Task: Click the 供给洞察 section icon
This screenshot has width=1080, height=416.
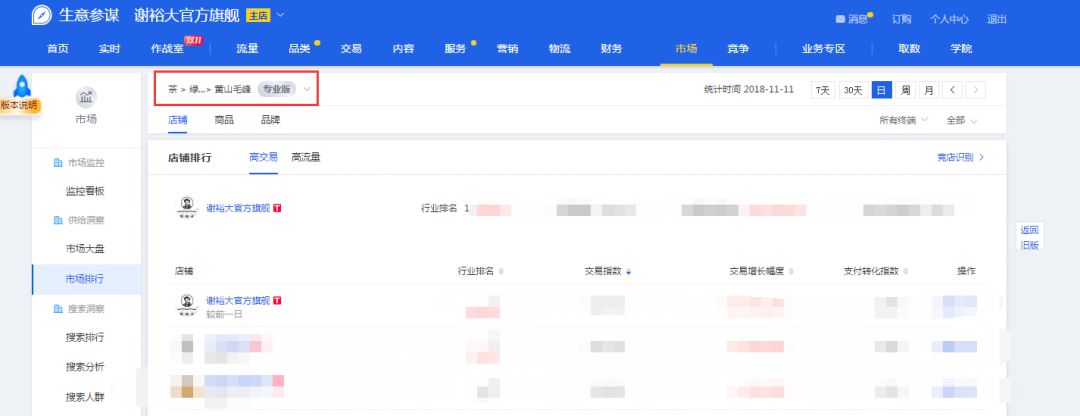Action: point(58,220)
